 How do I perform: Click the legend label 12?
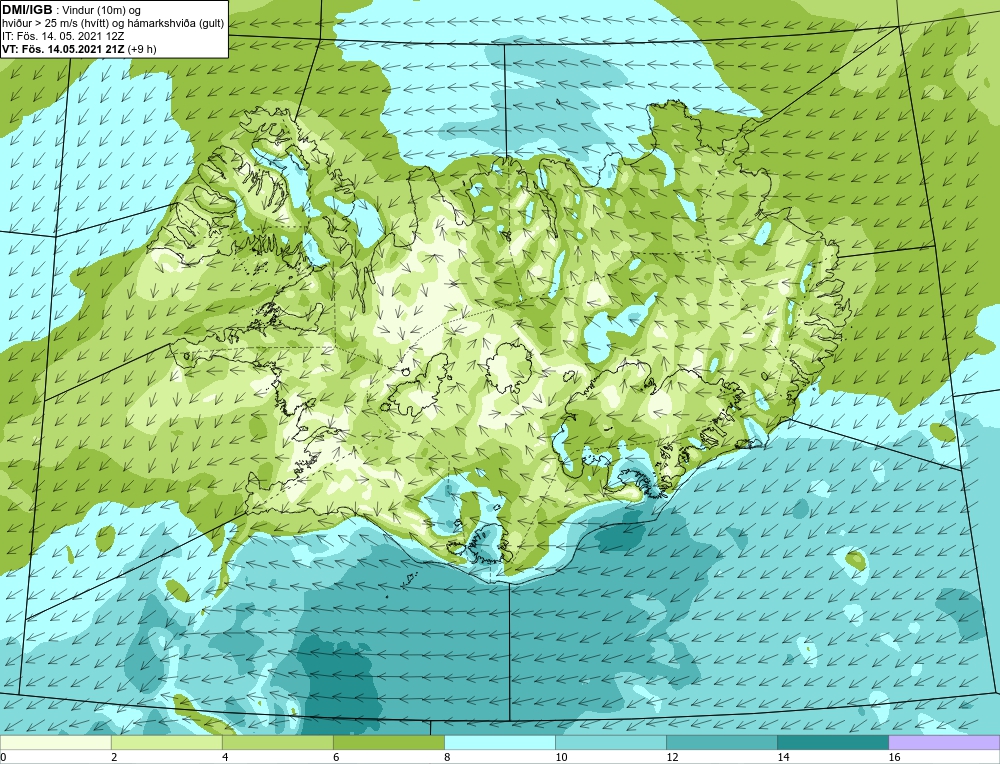[672, 757]
